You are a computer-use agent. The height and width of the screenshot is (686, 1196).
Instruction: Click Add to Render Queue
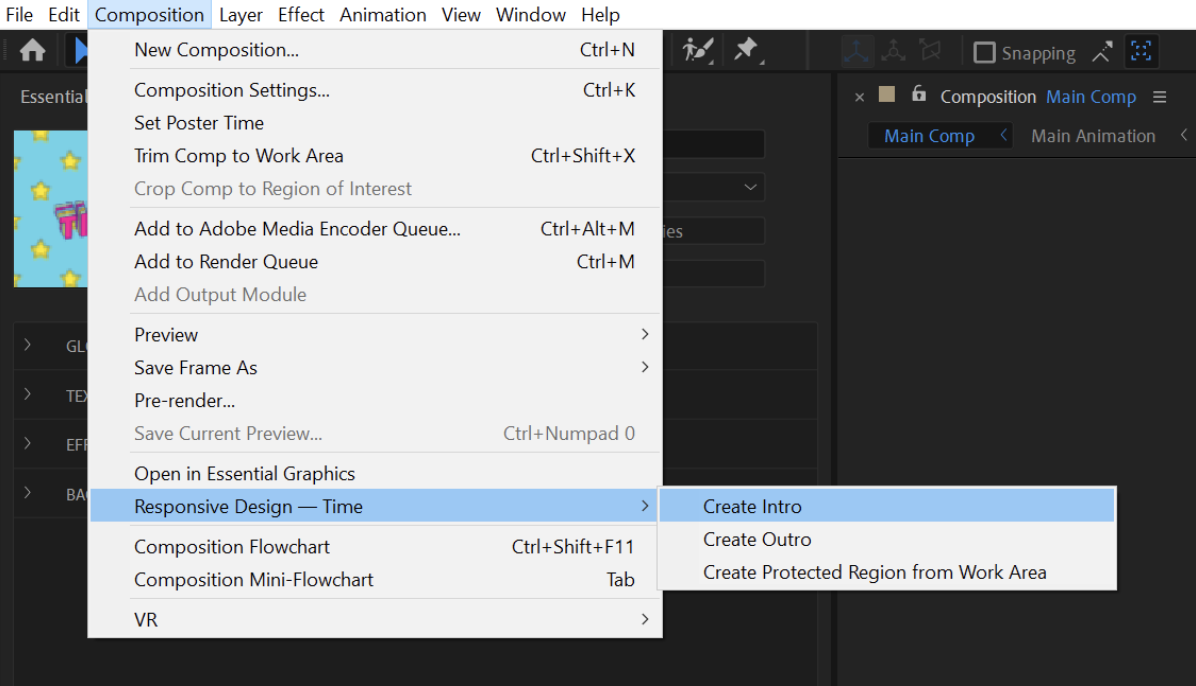point(226,261)
